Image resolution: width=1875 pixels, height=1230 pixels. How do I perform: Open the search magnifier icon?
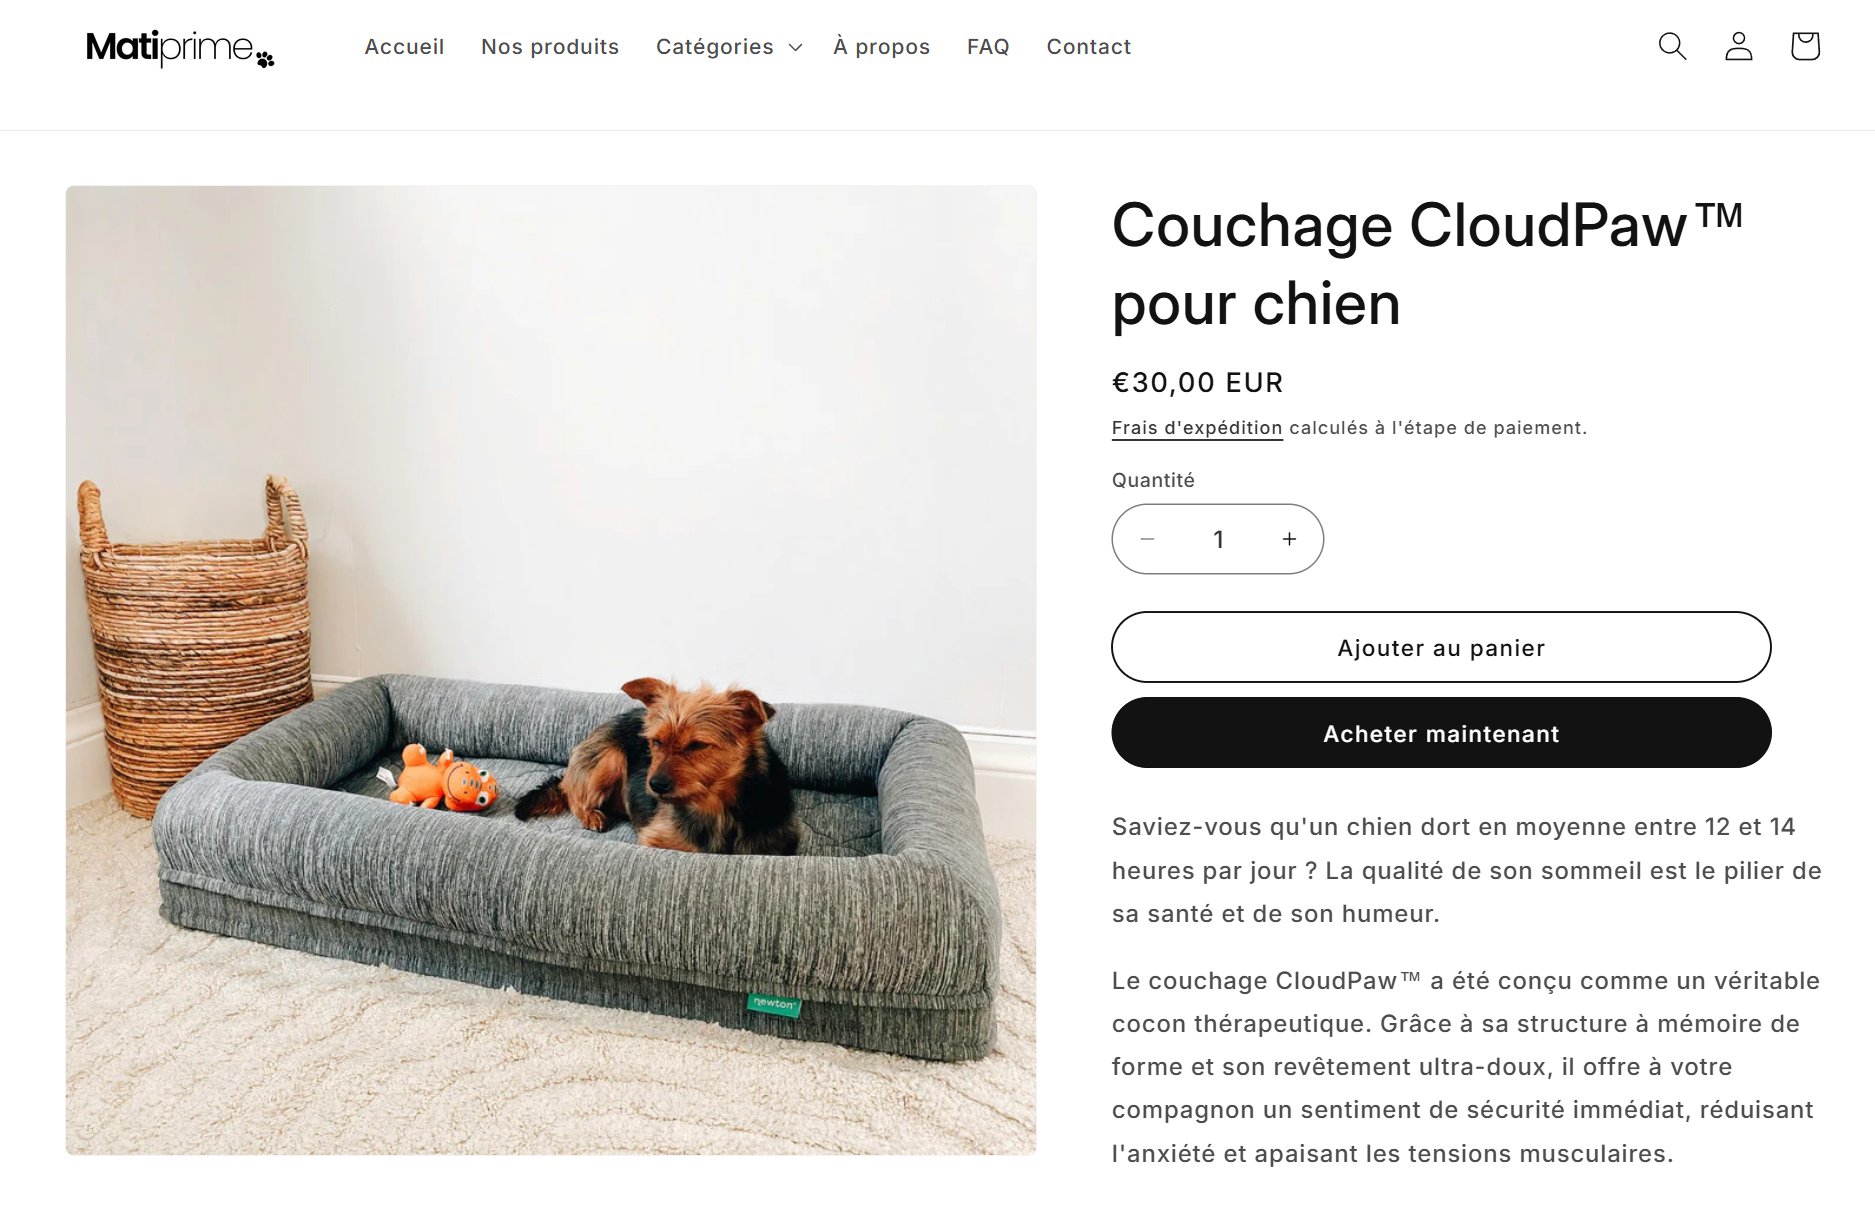tap(1672, 46)
